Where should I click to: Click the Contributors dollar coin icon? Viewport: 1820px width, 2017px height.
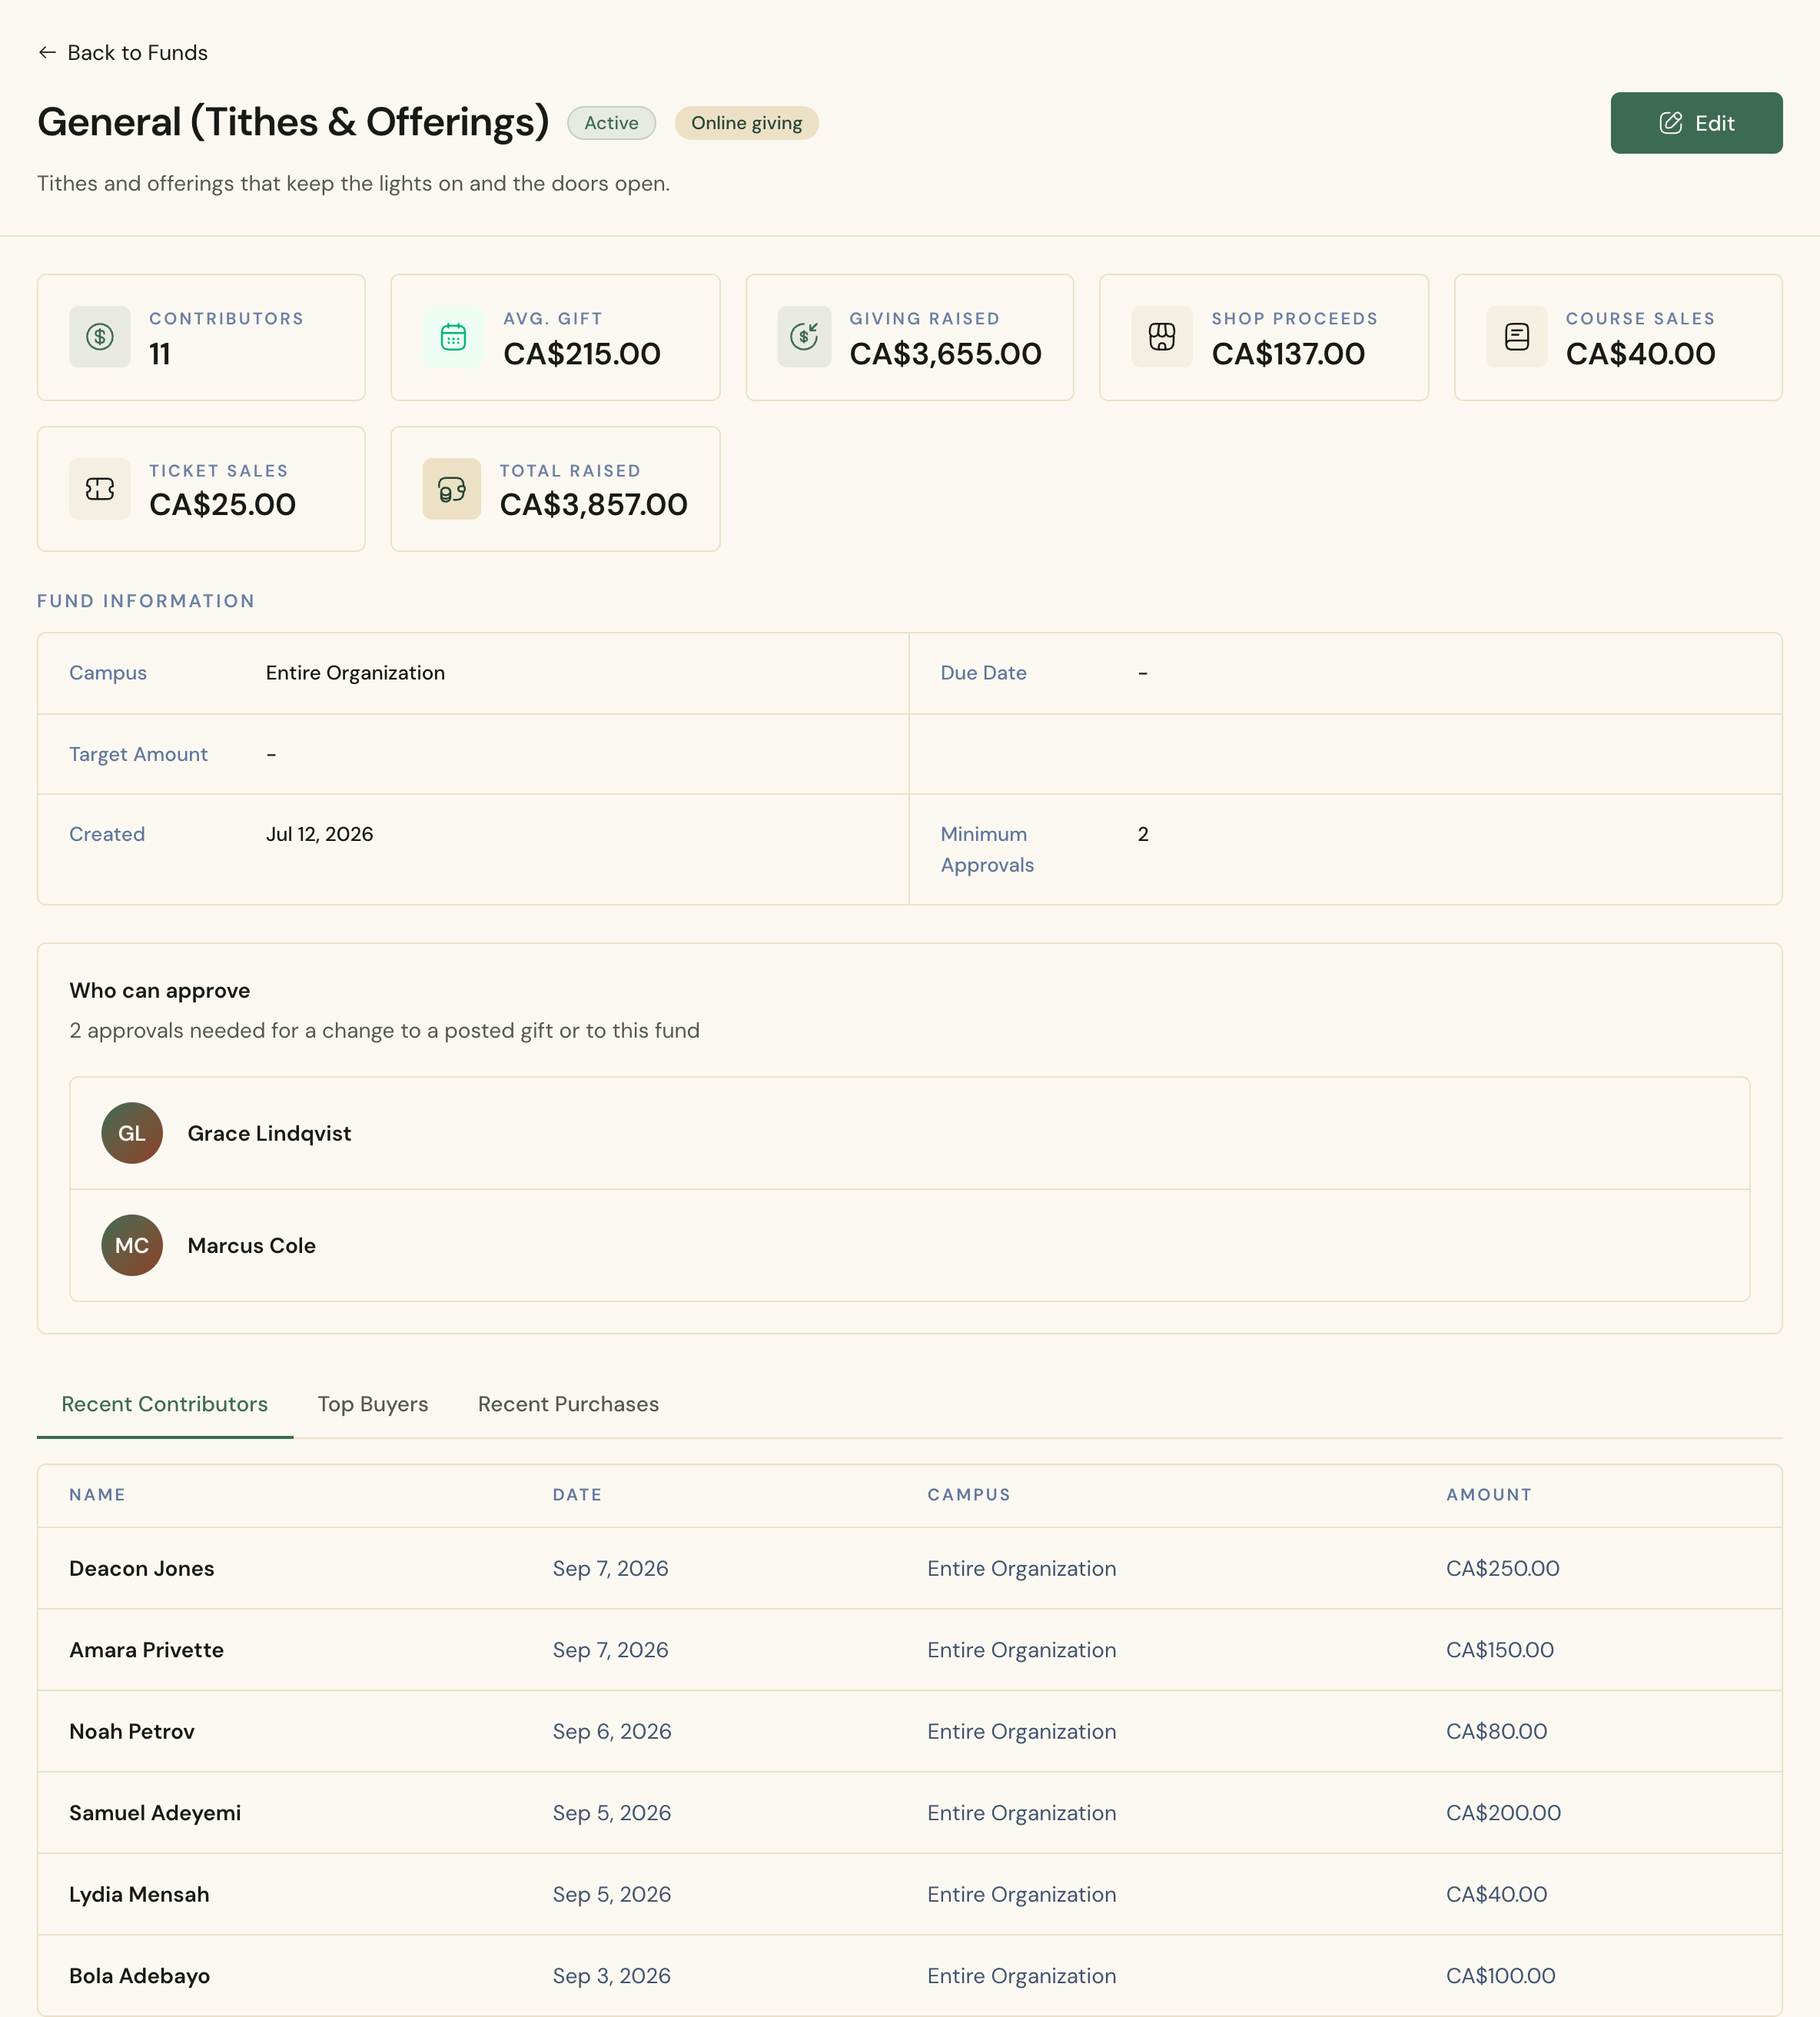pos(100,337)
